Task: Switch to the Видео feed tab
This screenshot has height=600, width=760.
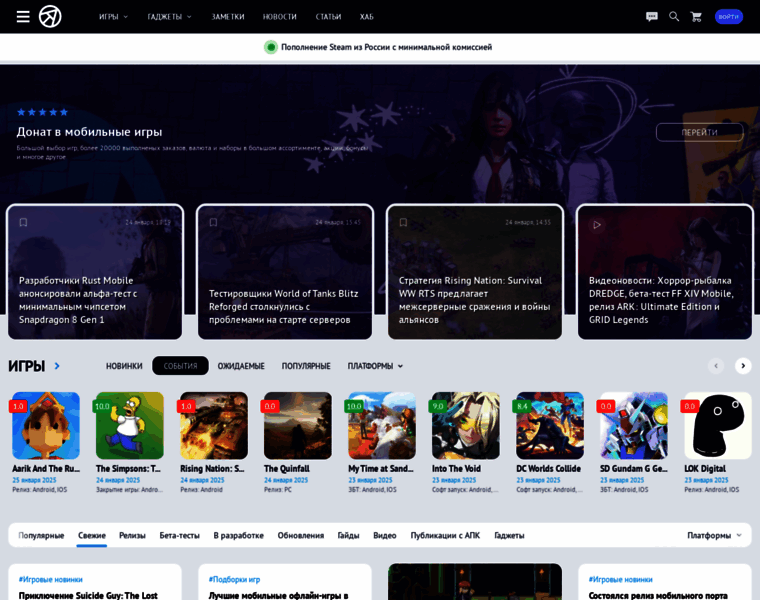Action: coord(385,536)
